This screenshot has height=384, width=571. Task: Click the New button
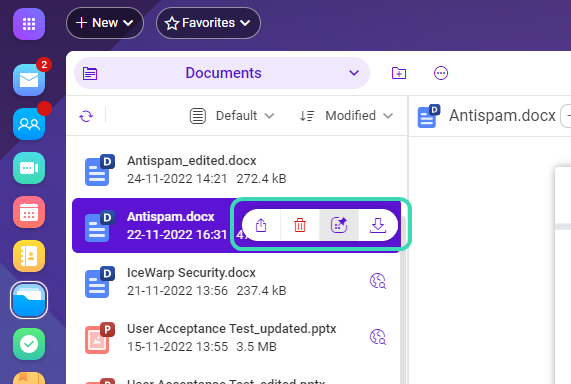tap(105, 23)
